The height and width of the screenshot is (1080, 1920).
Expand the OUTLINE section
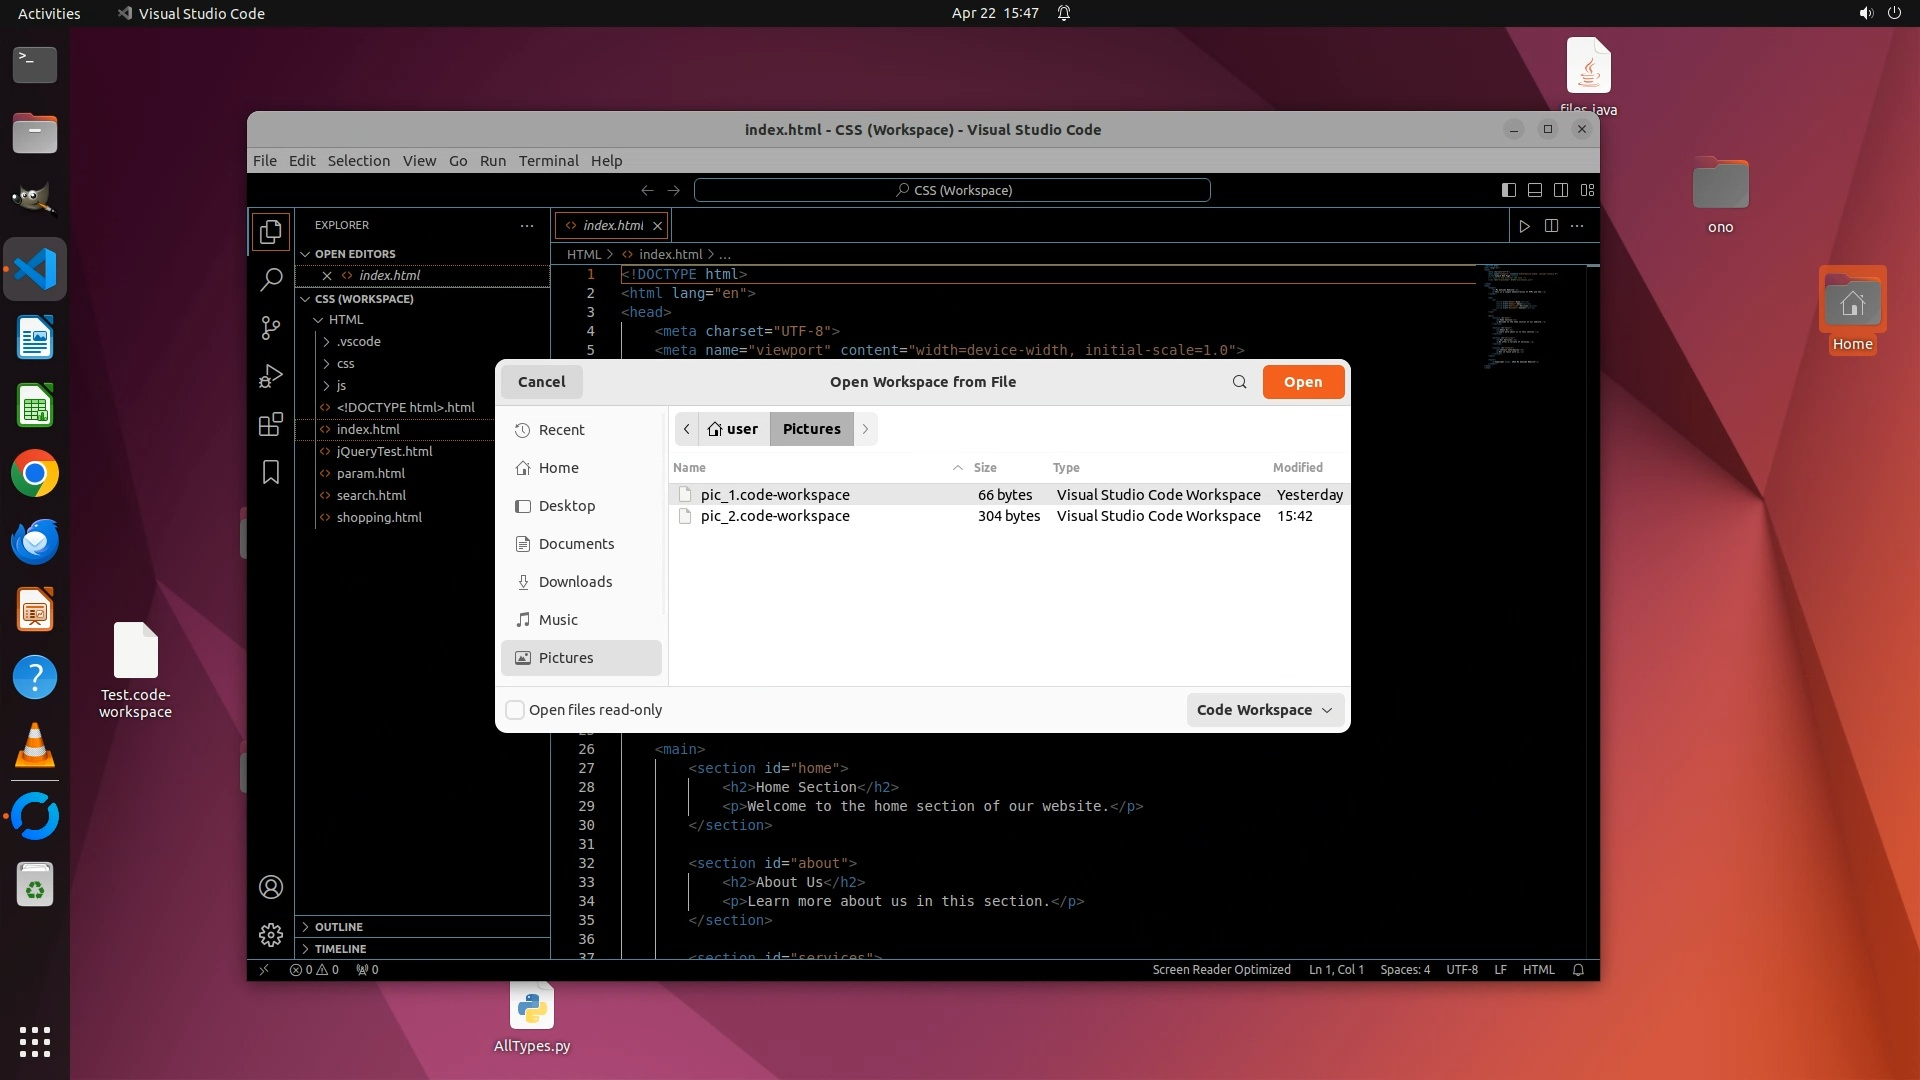(x=339, y=927)
